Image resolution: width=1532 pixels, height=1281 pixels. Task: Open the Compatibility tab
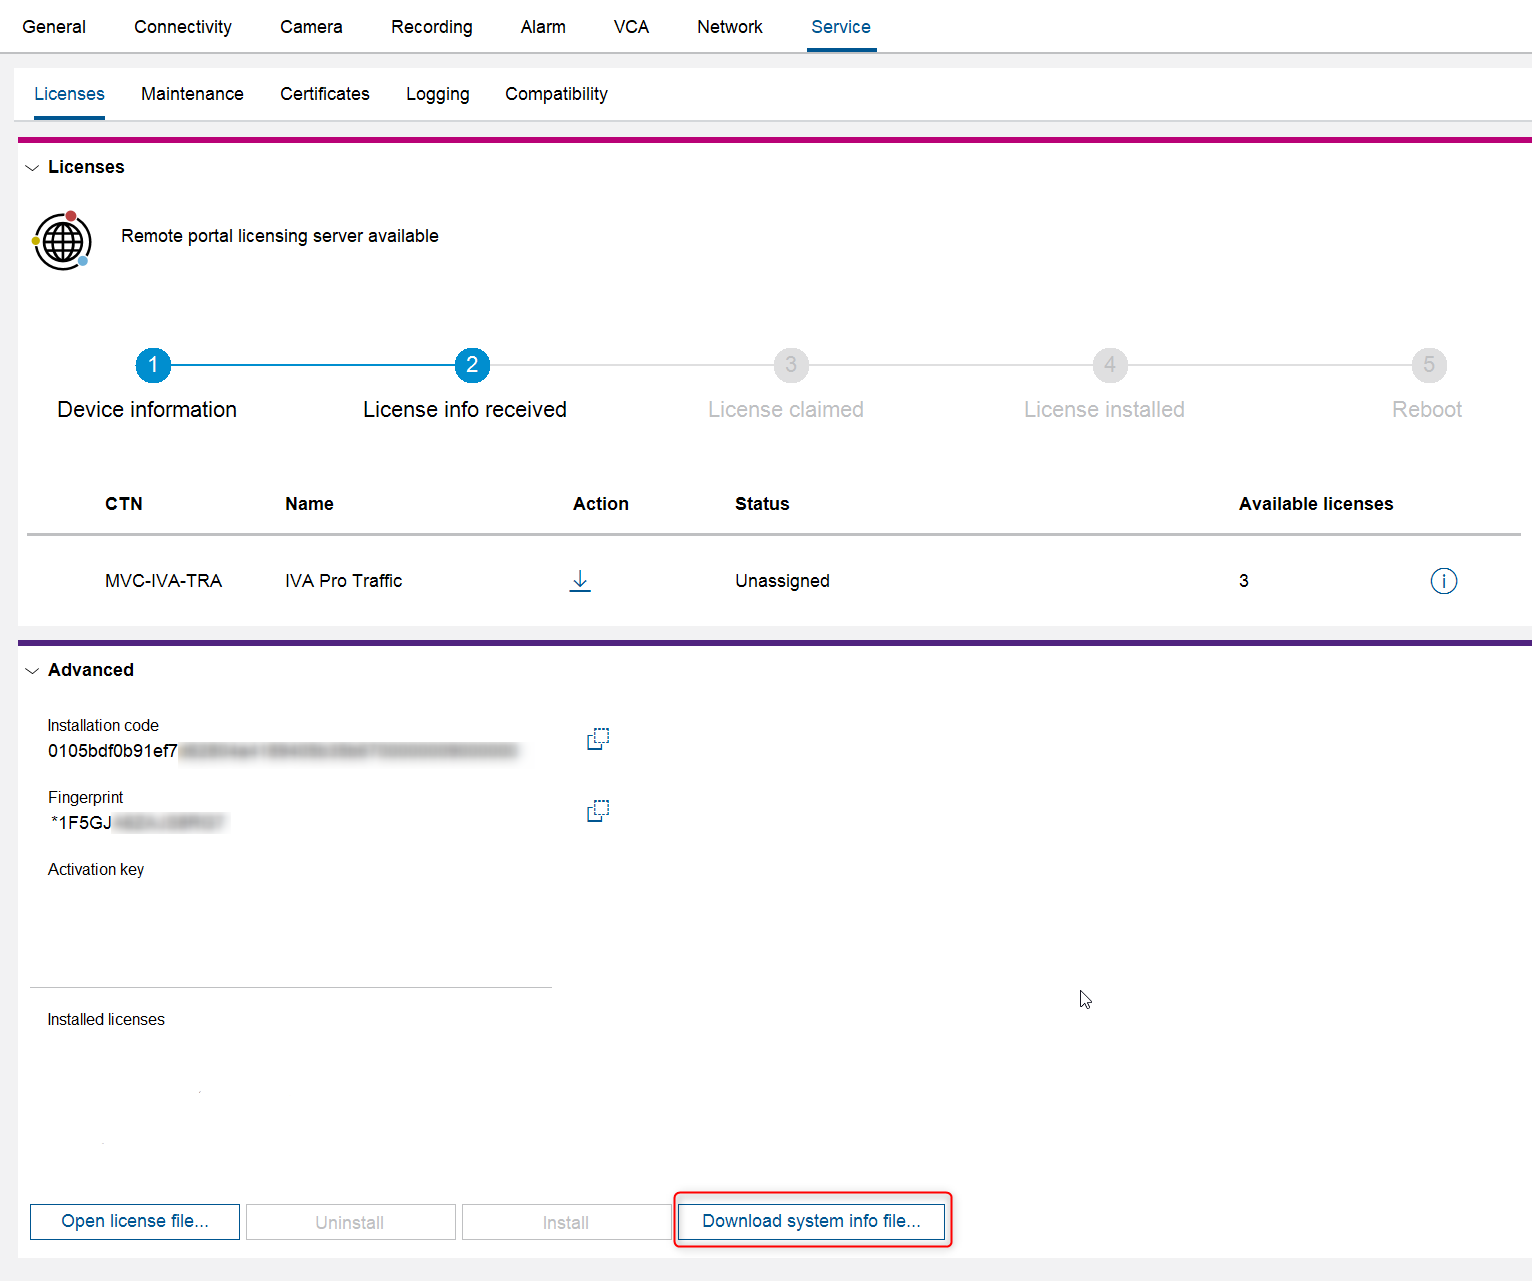pos(556,94)
